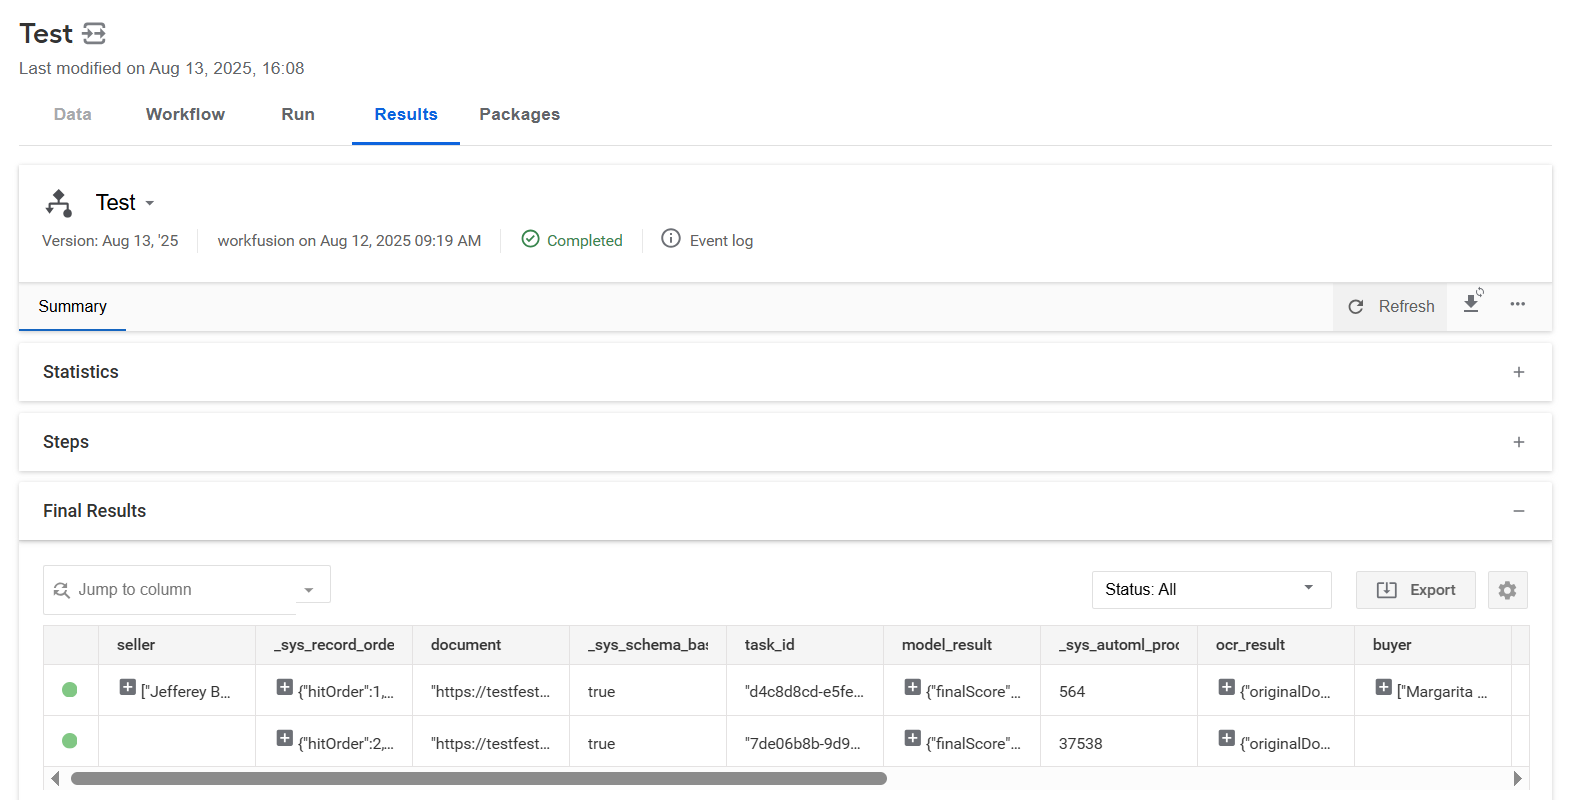1570x800 pixels.
Task: Open the table settings gear
Action: click(x=1507, y=590)
